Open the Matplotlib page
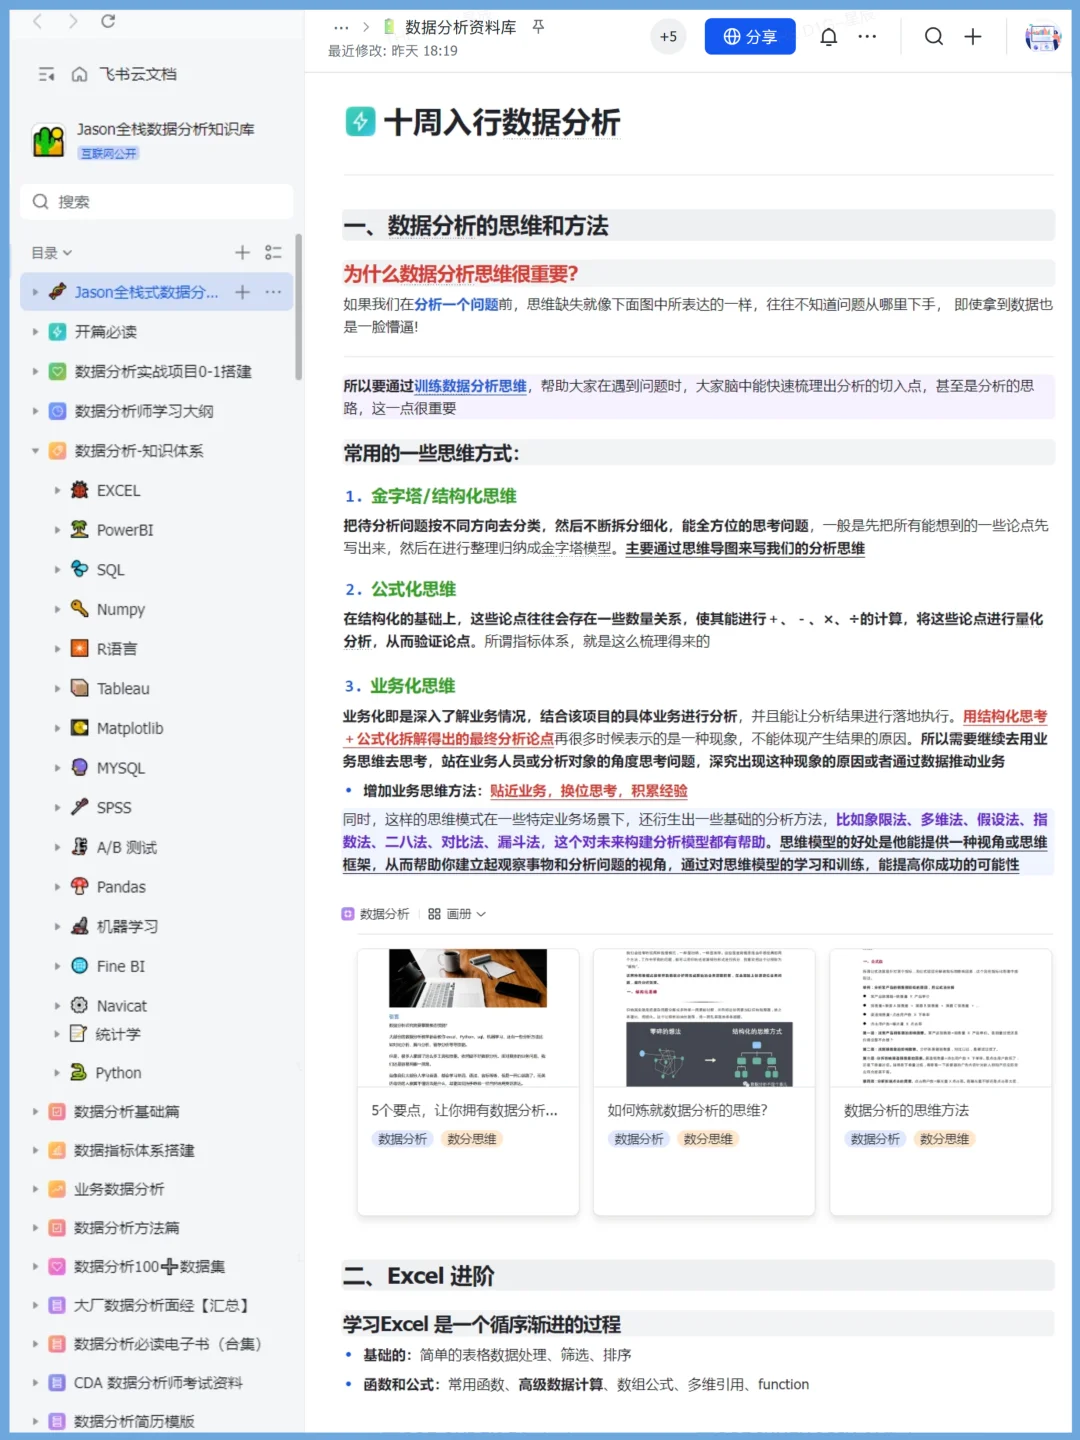The image size is (1080, 1440). 129,728
